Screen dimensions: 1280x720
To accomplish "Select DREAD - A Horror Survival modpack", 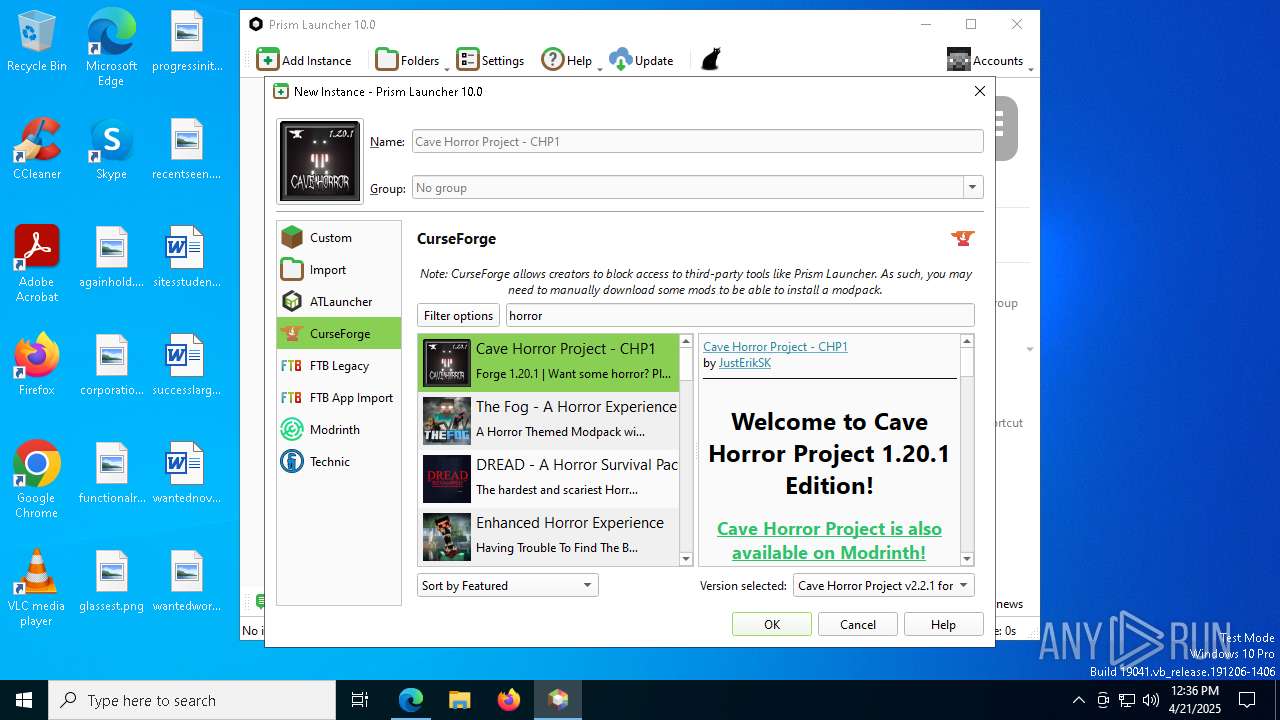I will [548, 478].
